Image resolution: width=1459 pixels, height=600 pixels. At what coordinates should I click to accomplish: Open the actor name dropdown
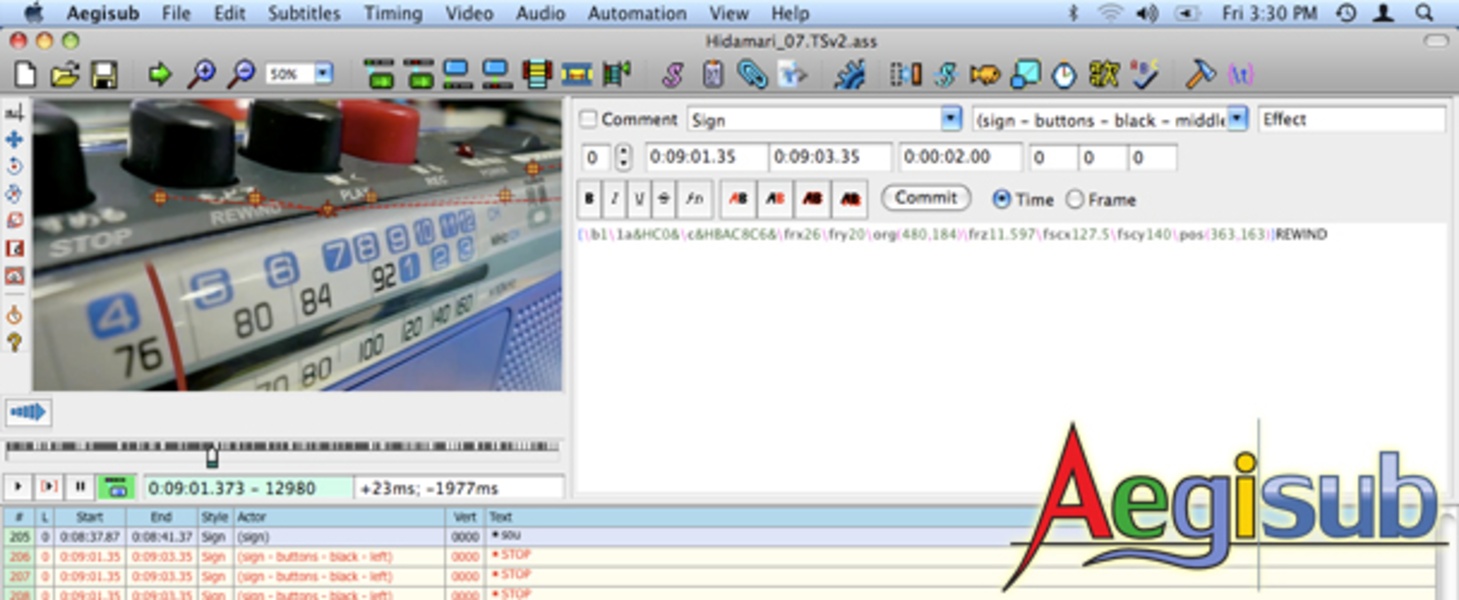[x=1237, y=119]
